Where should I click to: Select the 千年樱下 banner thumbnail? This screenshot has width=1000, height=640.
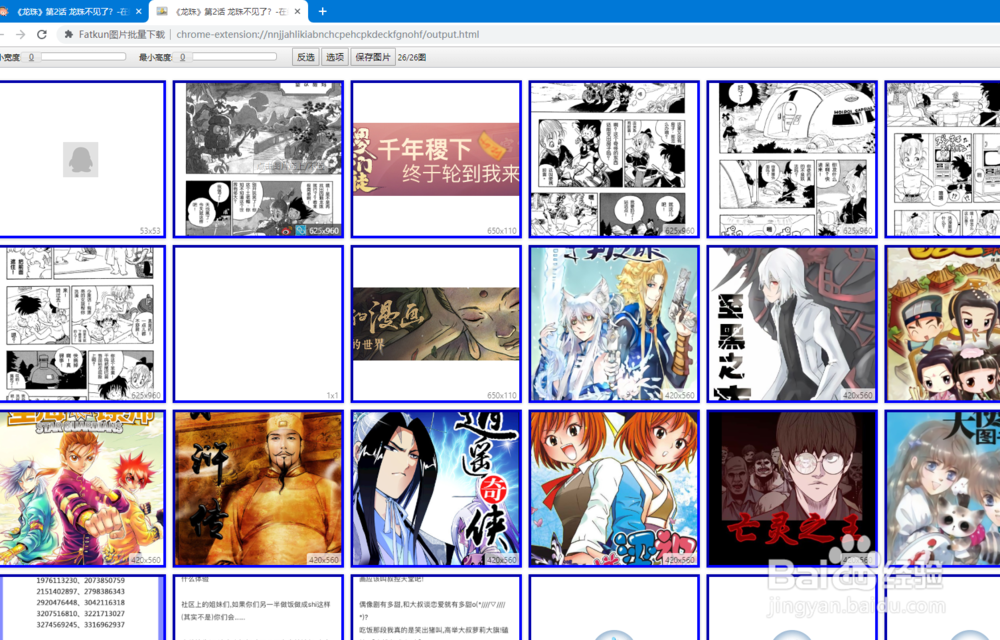(436, 159)
